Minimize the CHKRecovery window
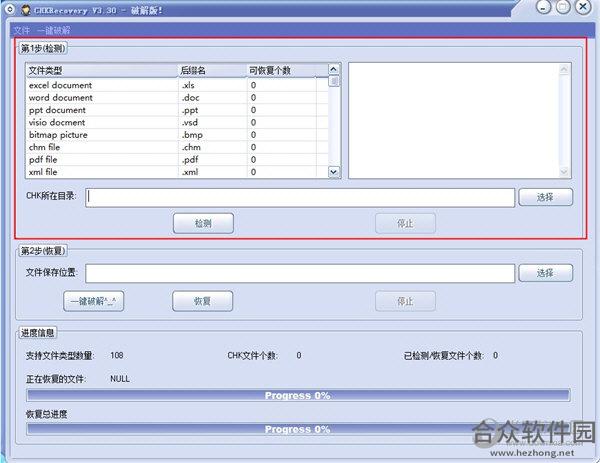This screenshot has width=600, height=463. (543, 7)
